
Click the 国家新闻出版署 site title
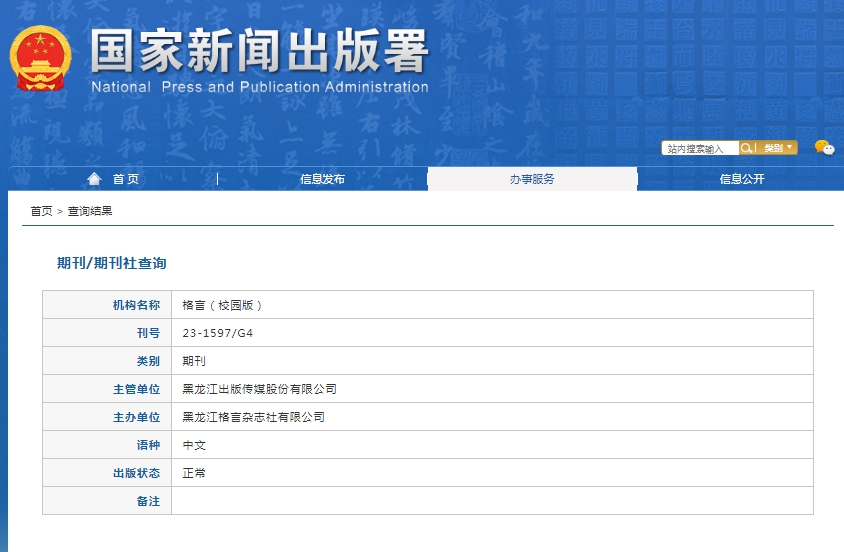point(259,52)
